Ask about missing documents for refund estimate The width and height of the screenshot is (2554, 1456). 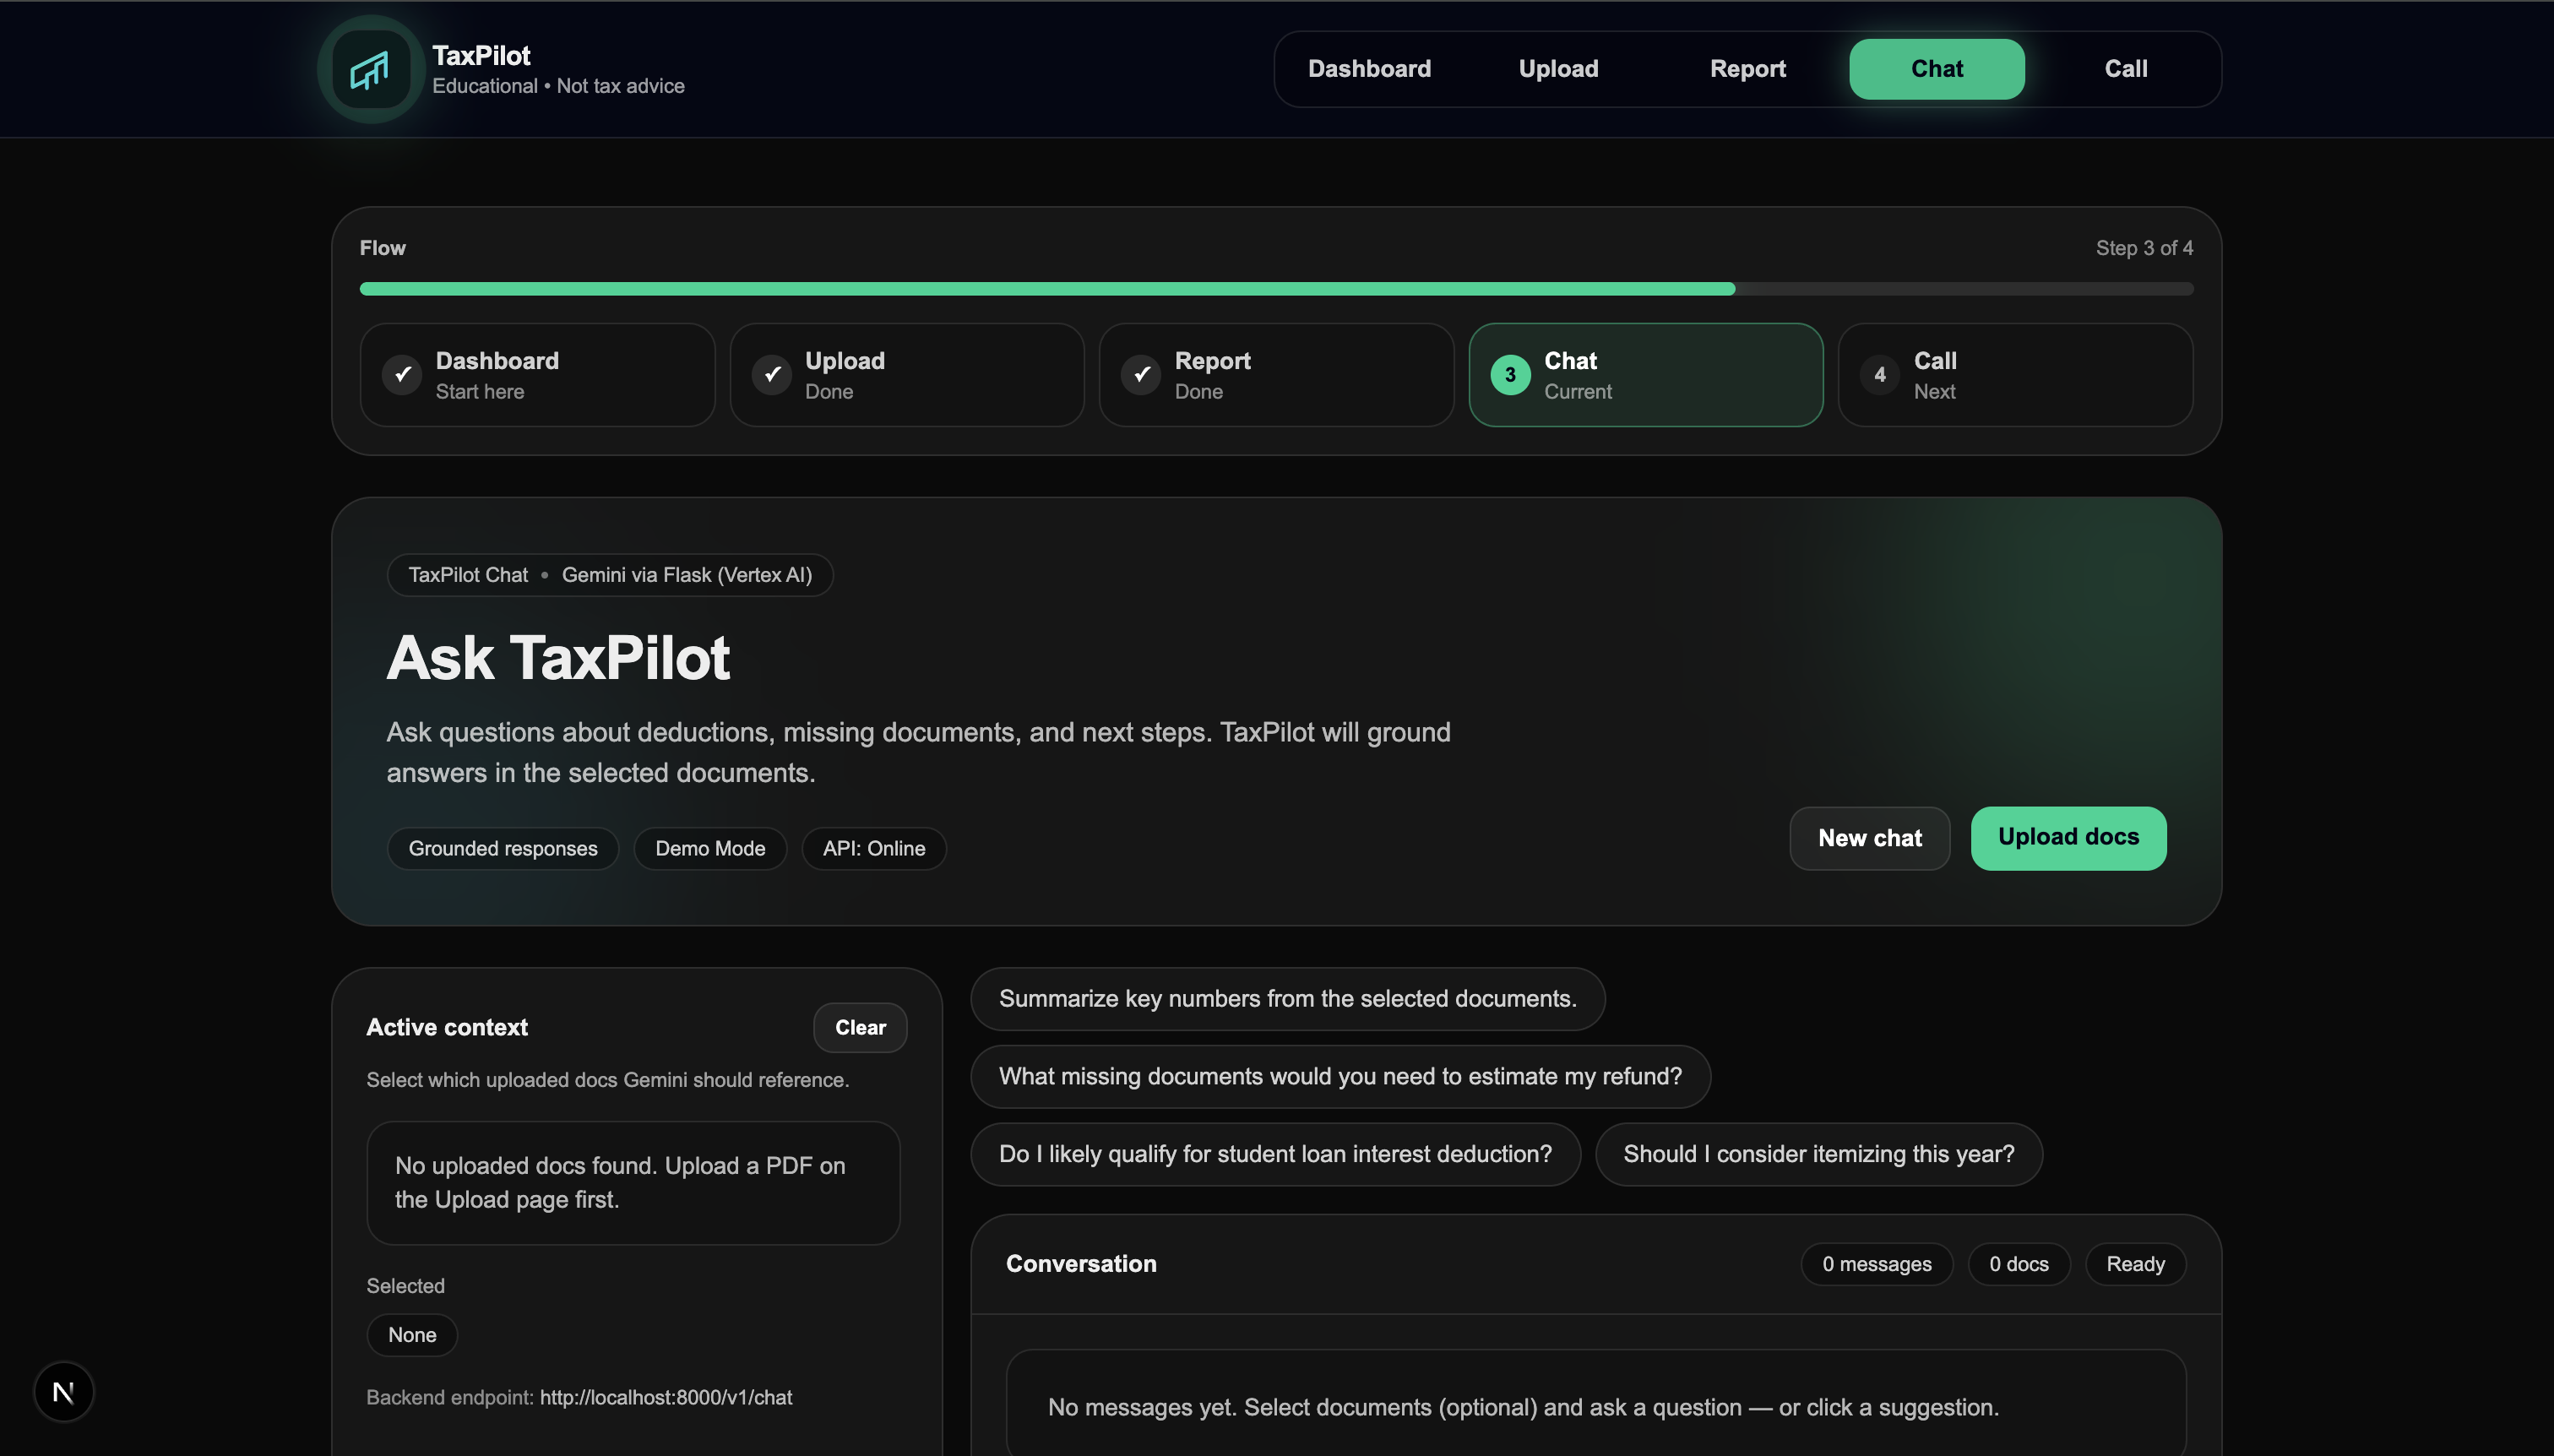[1340, 1076]
